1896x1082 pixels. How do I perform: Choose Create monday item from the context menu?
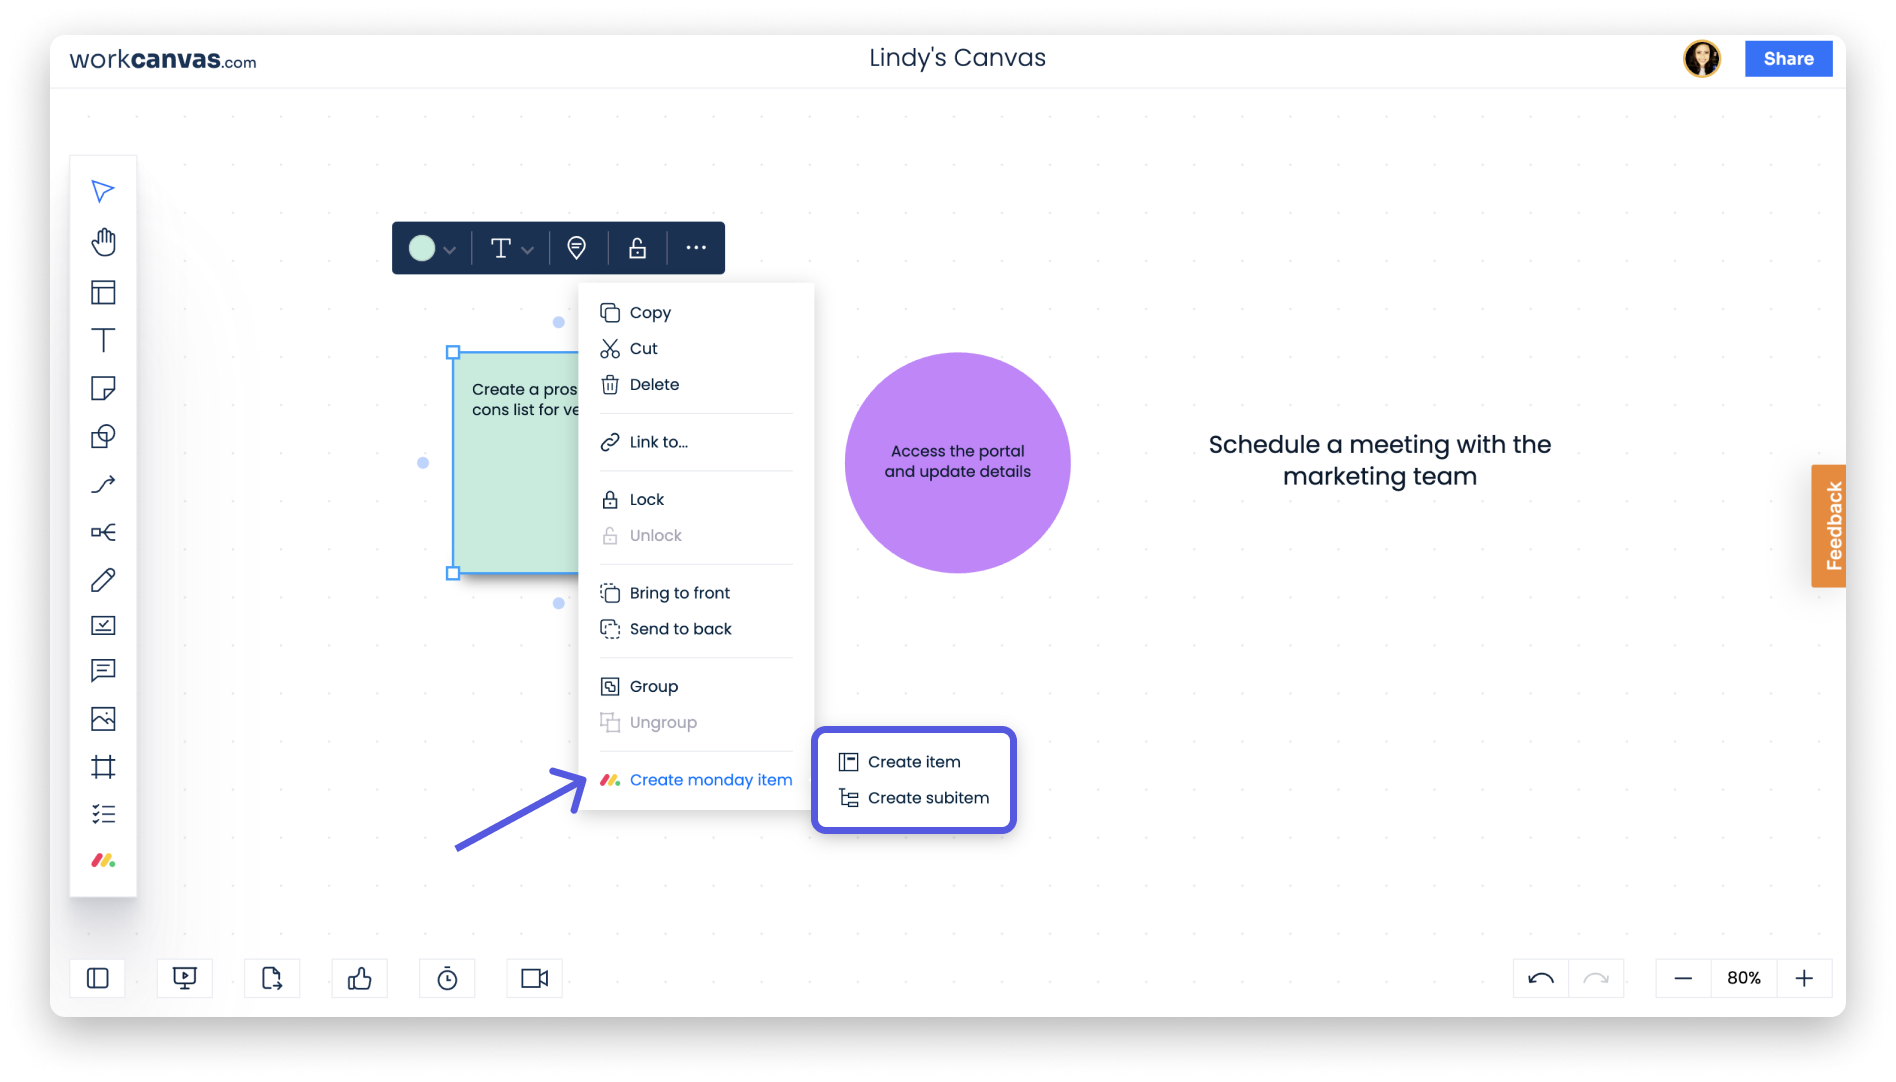pyautogui.click(x=711, y=779)
